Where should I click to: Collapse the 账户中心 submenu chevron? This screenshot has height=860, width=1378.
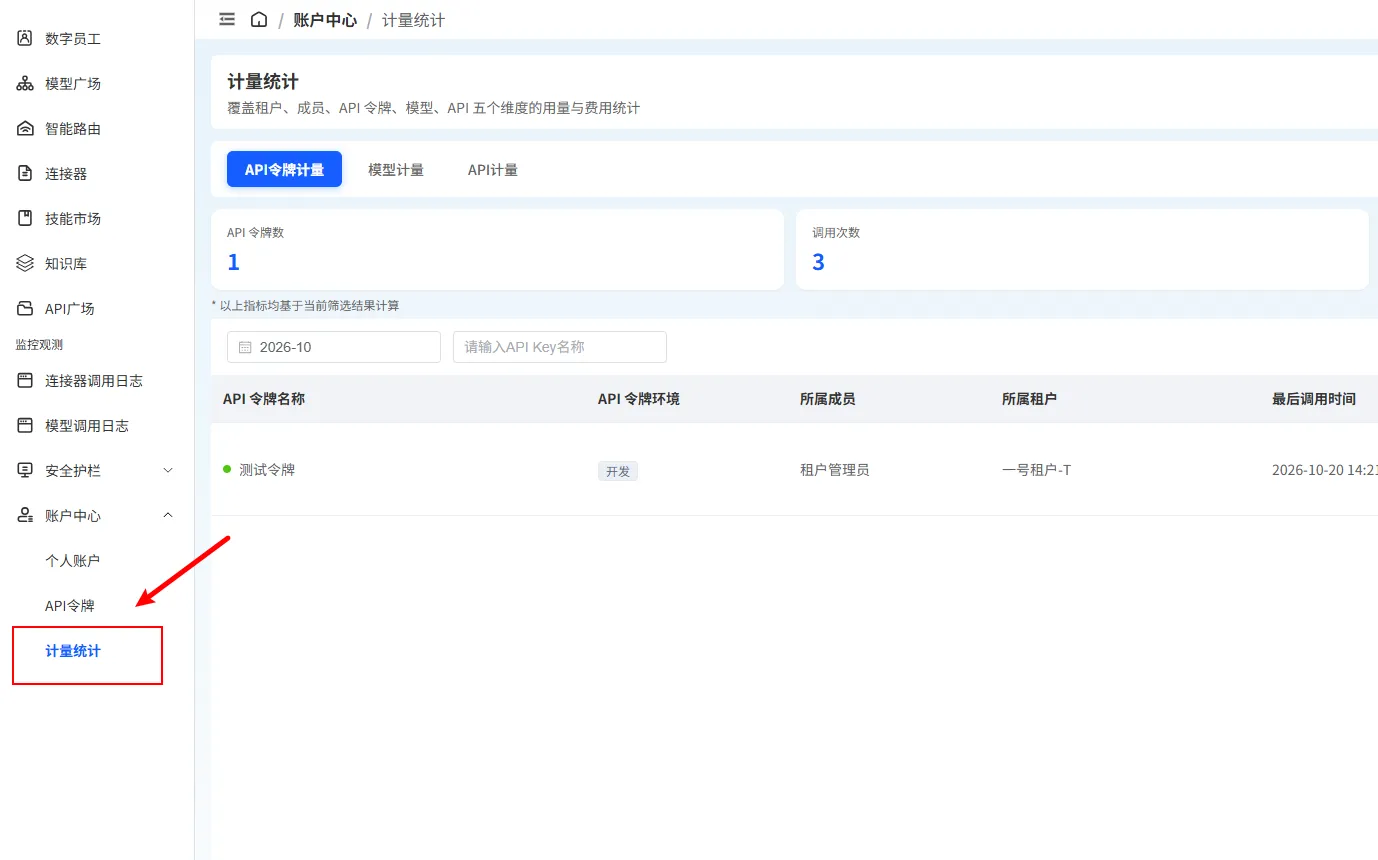tap(168, 515)
